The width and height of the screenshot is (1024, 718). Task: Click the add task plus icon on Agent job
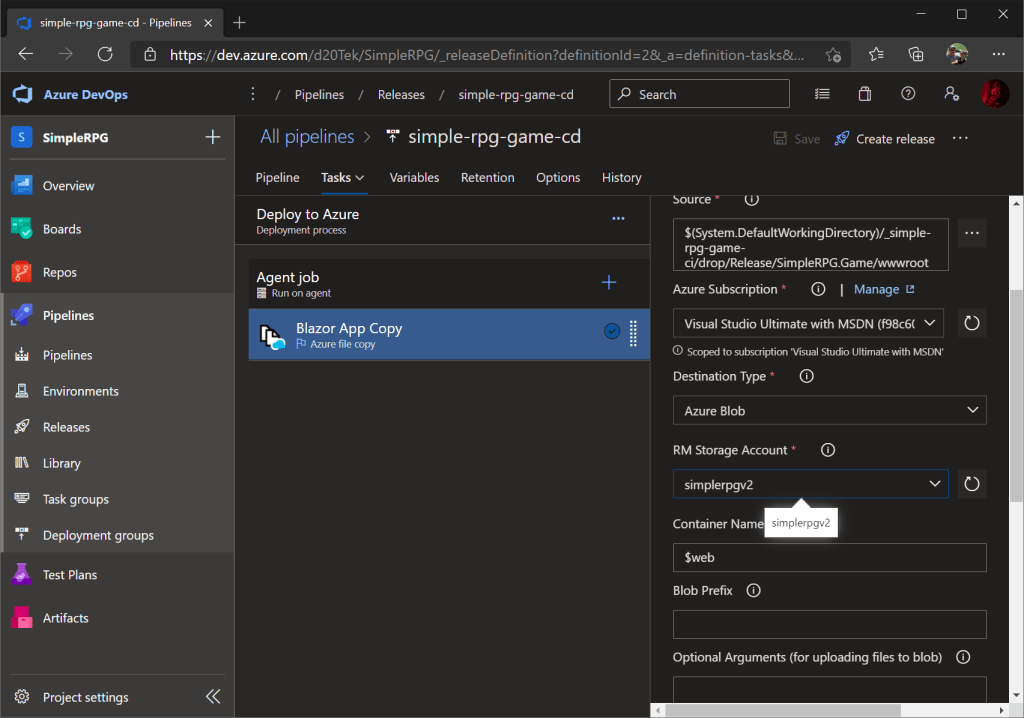(x=608, y=283)
